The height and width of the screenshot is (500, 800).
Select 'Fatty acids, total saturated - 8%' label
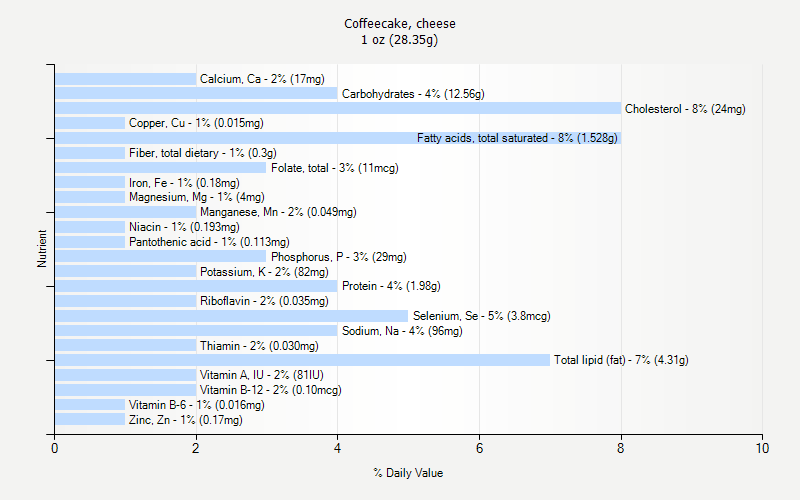pyautogui.click(x=517, y=138)
